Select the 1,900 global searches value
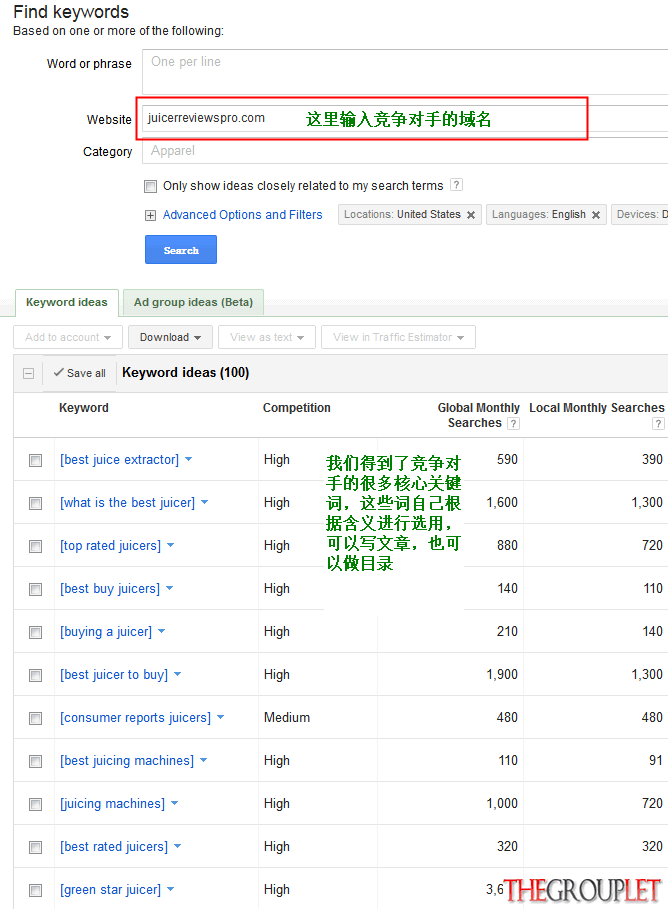668x909 pixels. [x=502, y=675]
